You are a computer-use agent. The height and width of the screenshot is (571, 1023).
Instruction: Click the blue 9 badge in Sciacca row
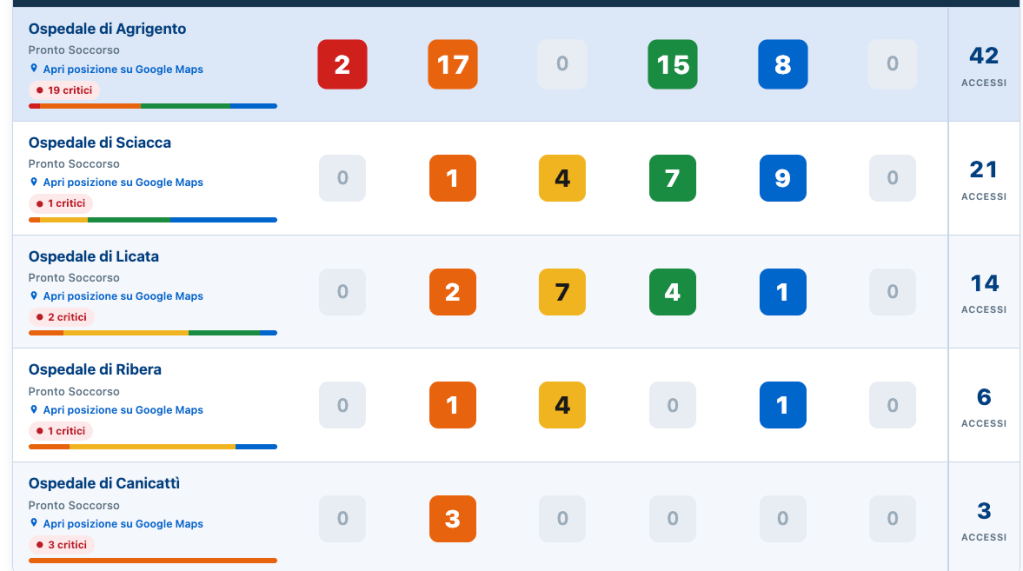pyautogui.click(x=782, y=178)
